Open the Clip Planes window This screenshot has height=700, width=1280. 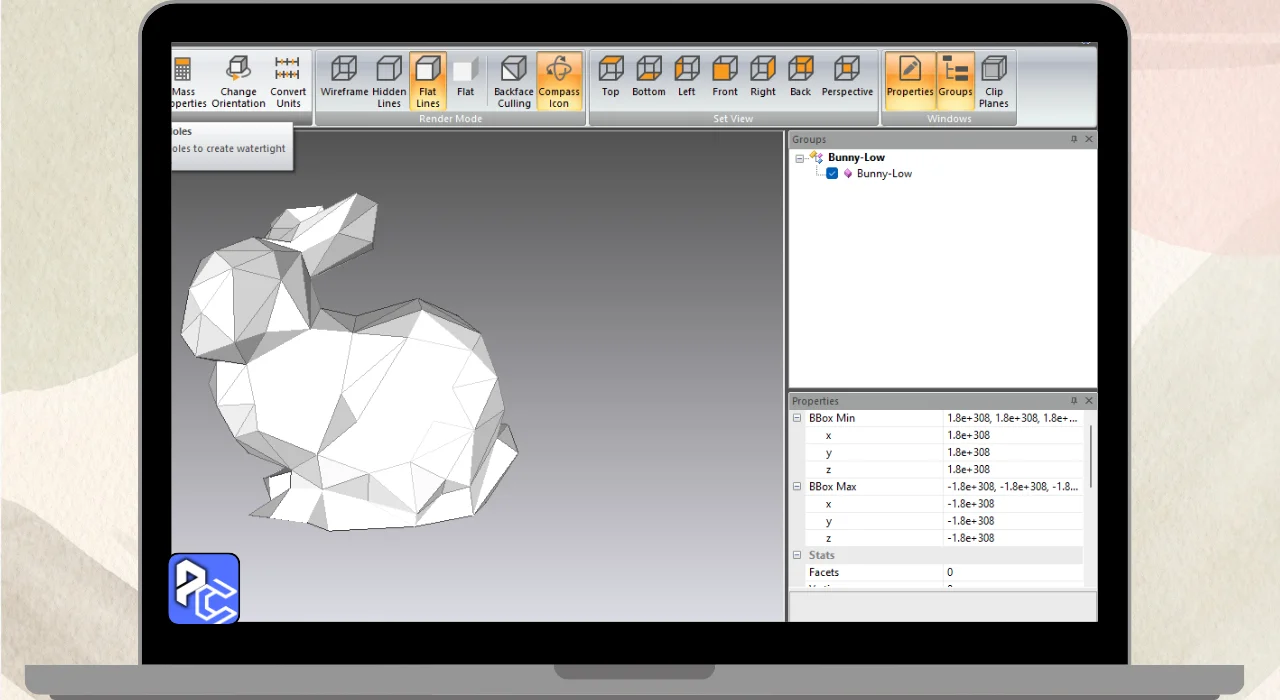click(x=993, y=81)
